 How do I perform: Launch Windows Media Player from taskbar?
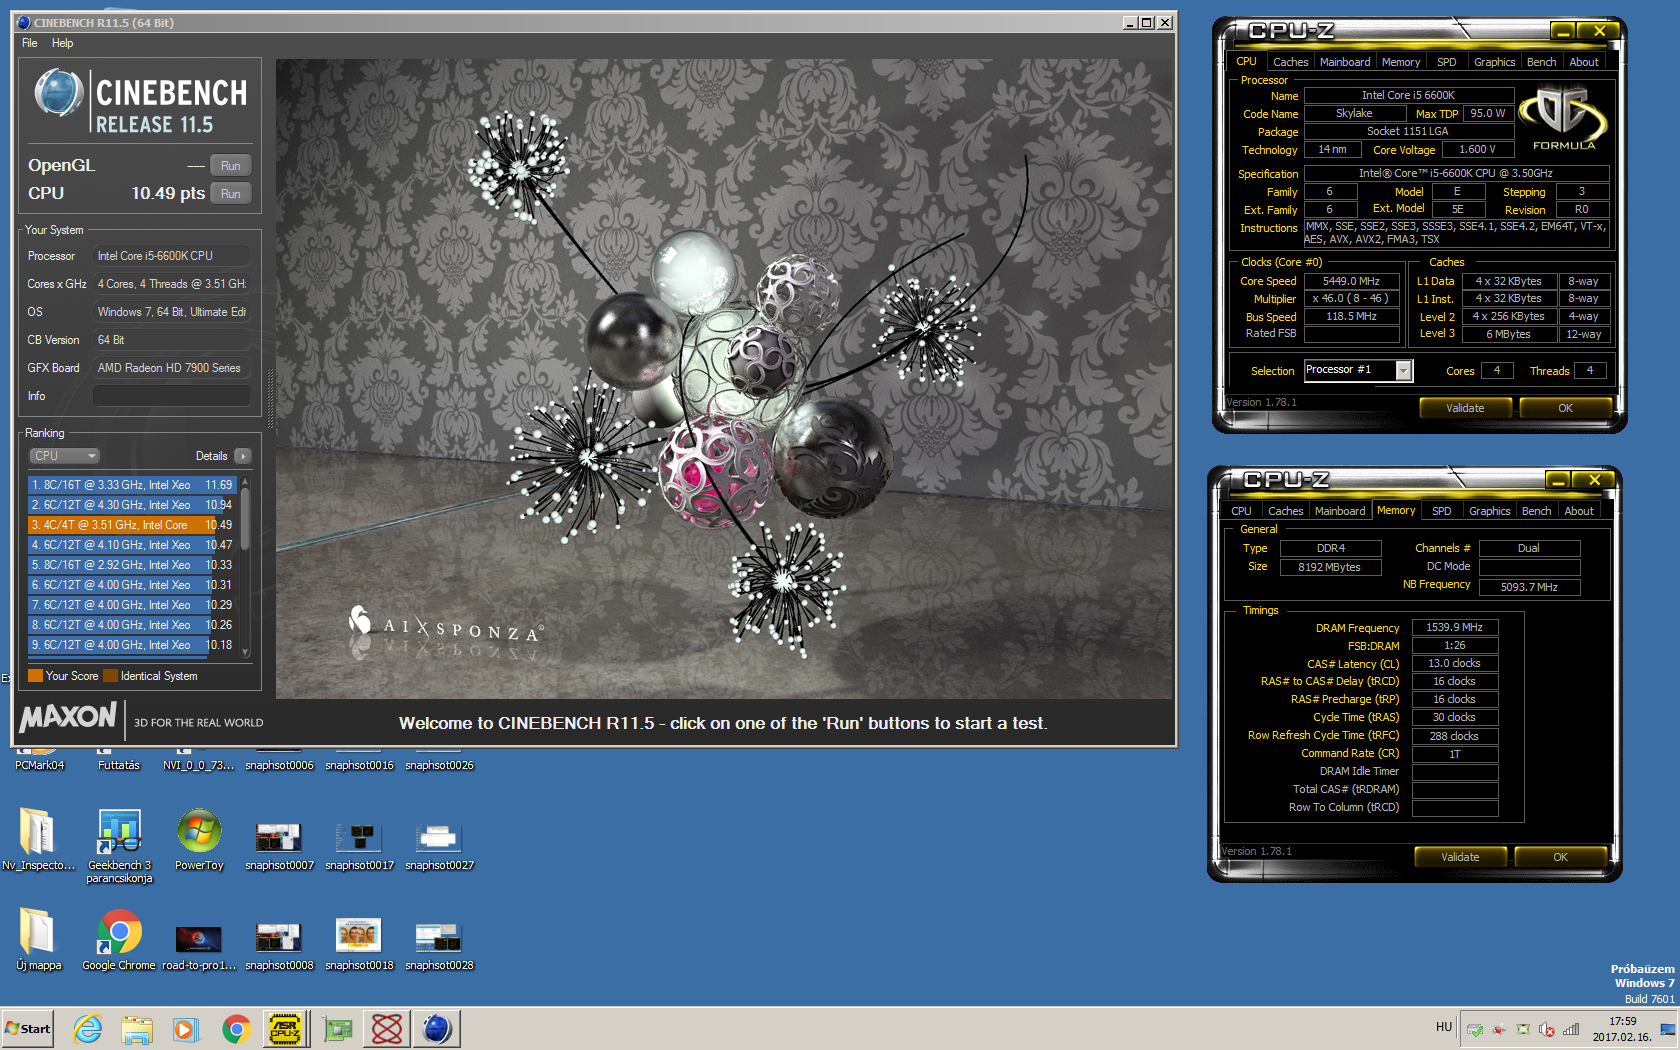[186, 1029]
